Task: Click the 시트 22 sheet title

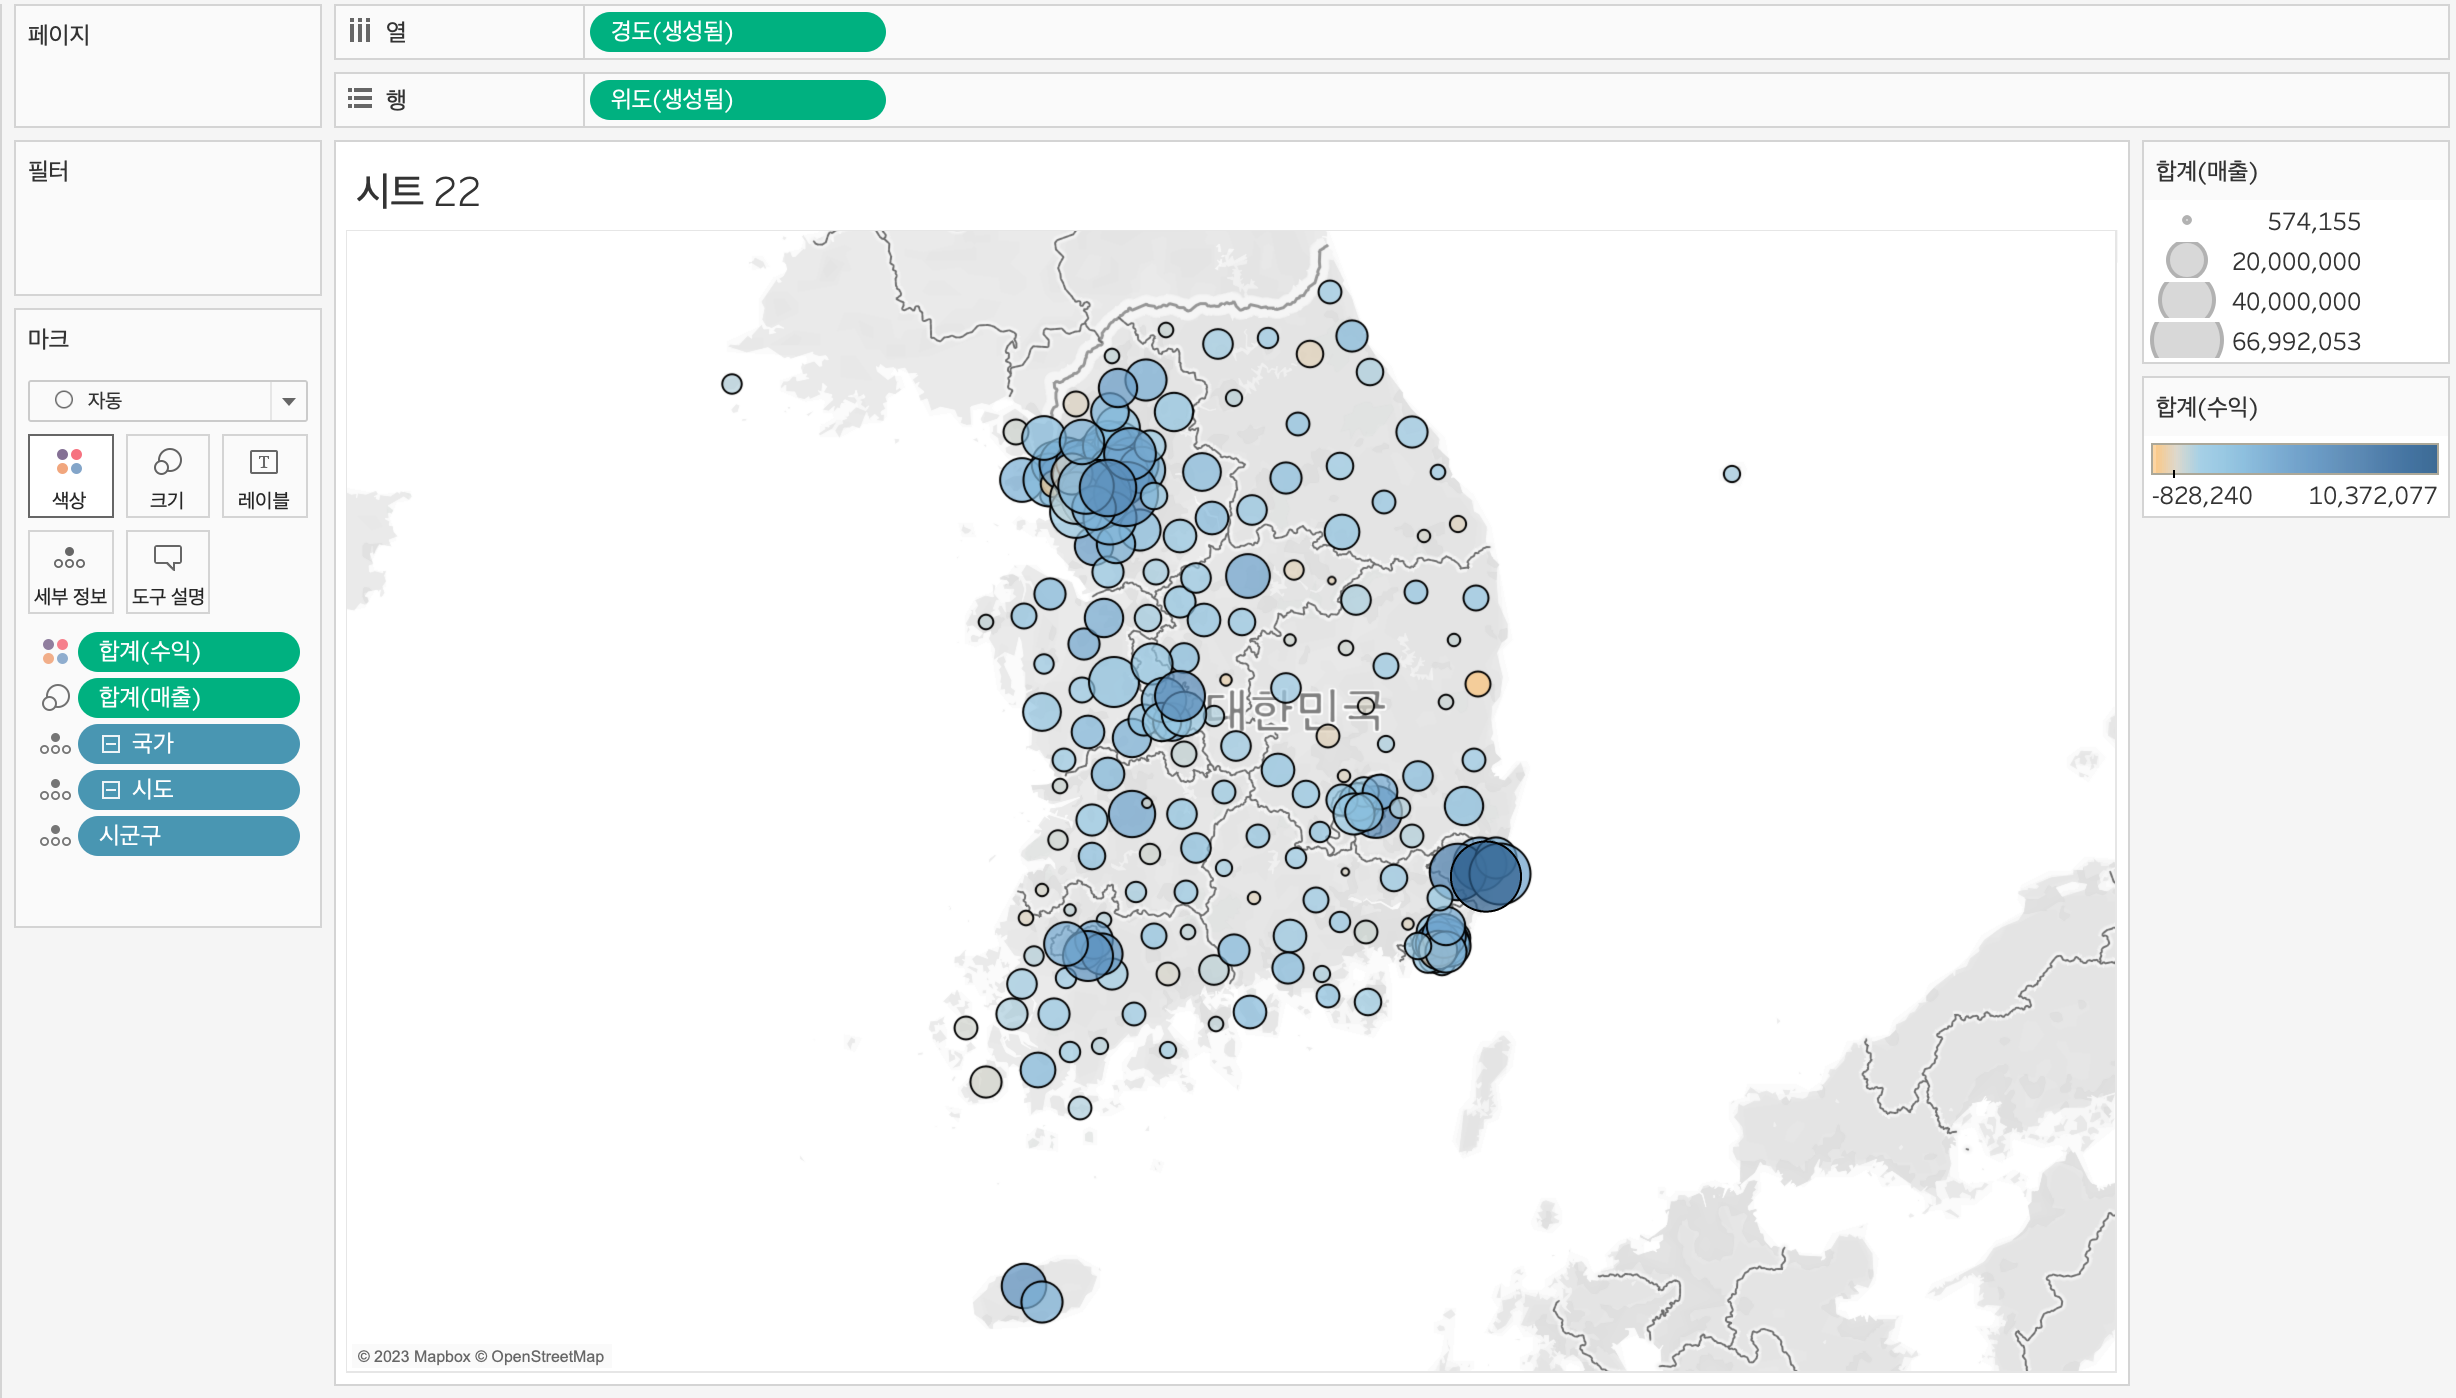Action: (x=418, y=191)
